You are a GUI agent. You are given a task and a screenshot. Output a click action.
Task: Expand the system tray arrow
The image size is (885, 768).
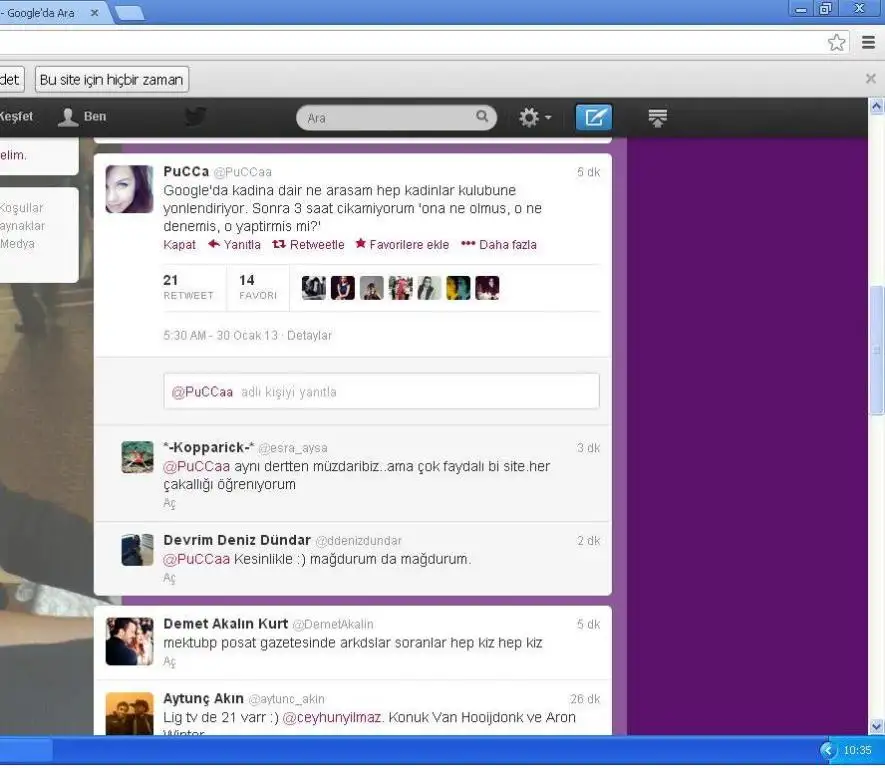827,750
